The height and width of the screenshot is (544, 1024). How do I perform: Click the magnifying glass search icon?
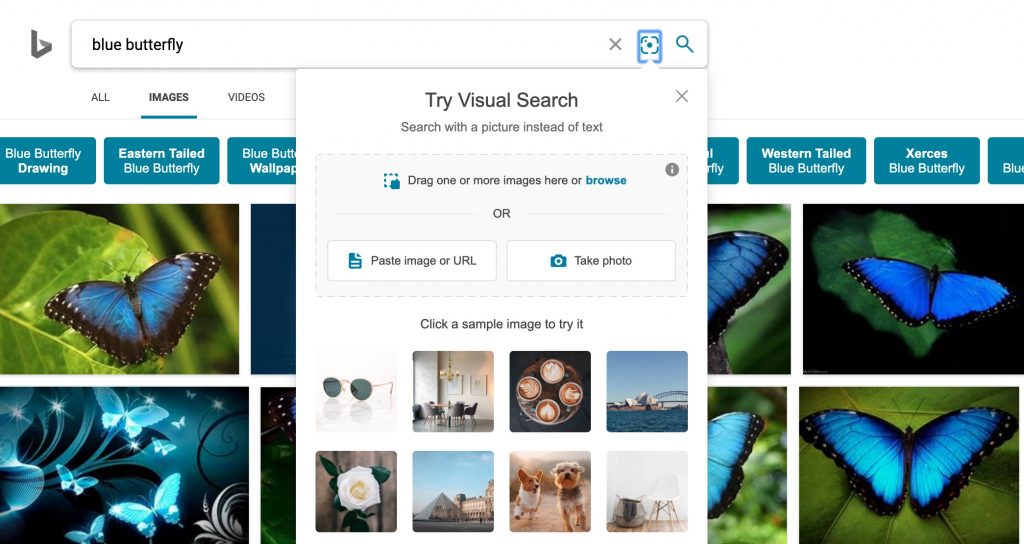pyautogui.click(x=685, y=44)
